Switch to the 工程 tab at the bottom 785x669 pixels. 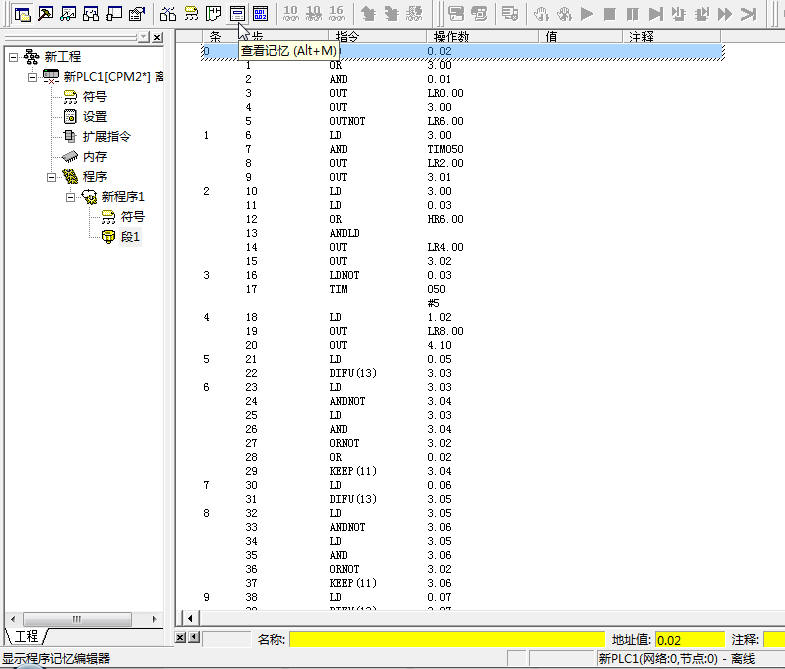coord(26,636)
